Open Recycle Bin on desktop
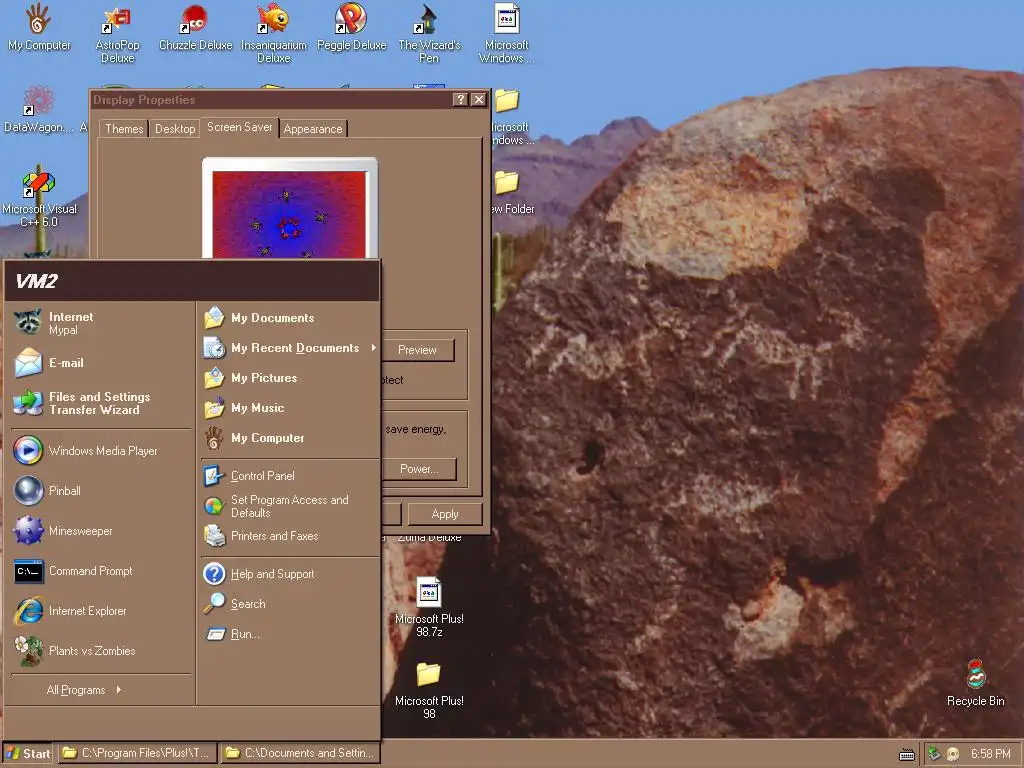Viewport: 1024px width, 768px height. [x=976, y=682]
